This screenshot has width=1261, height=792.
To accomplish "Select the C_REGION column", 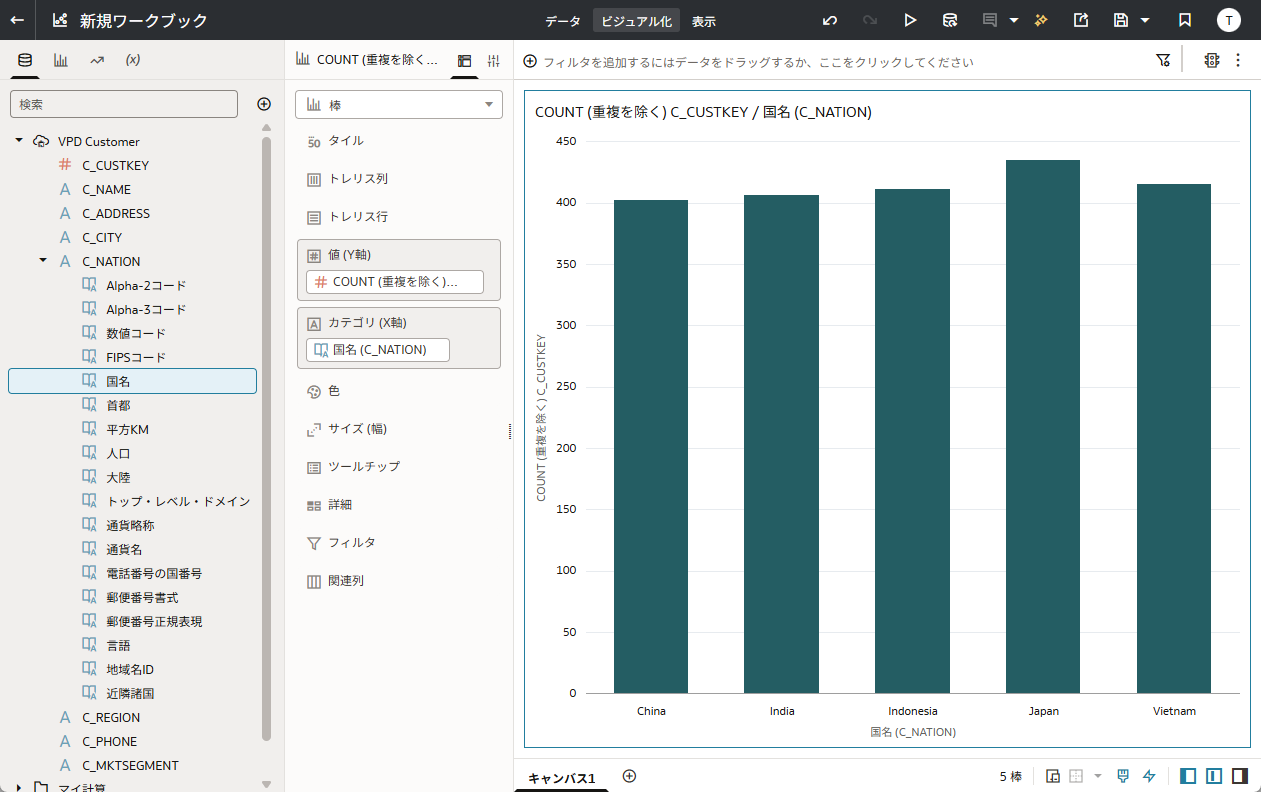I will [111, 717].
